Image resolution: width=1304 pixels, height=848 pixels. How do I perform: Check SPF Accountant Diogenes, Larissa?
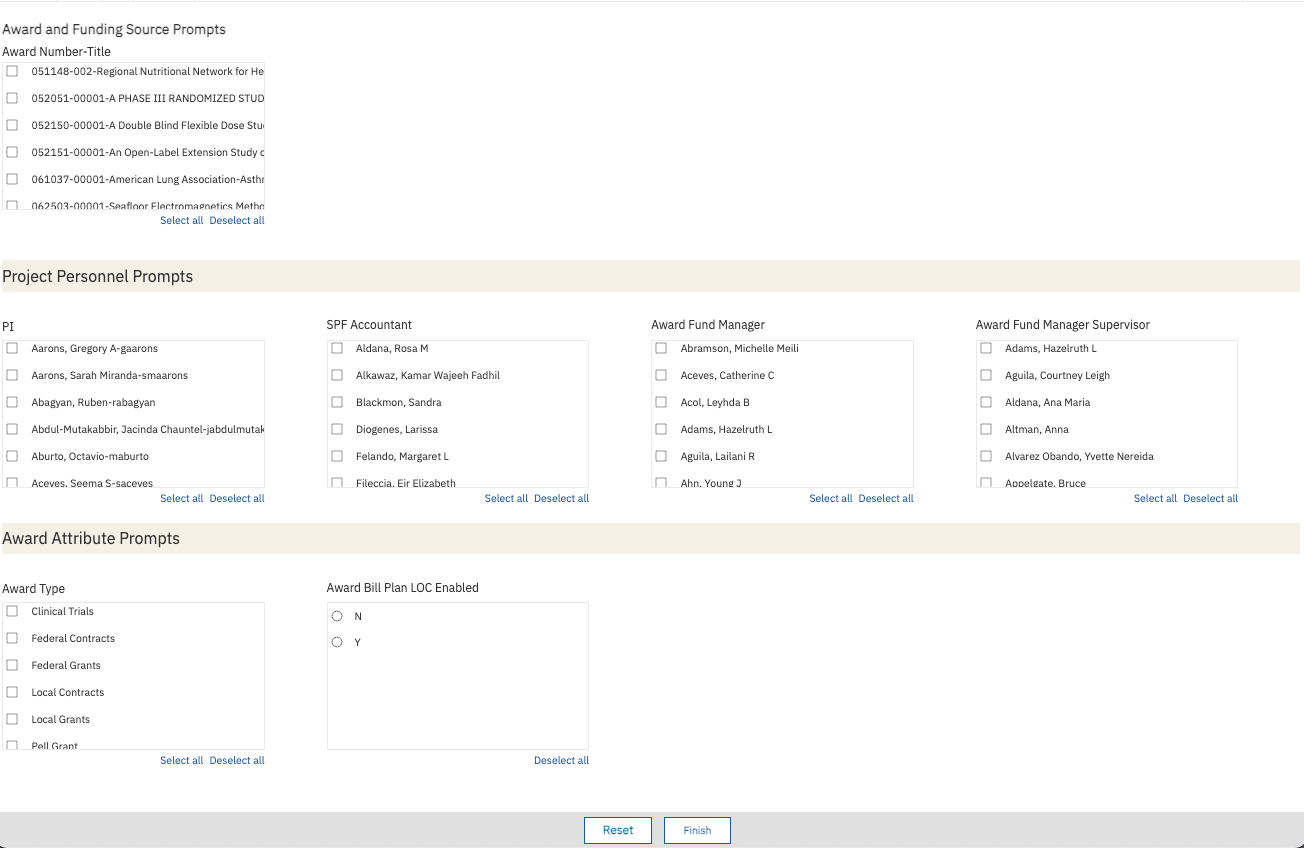[x=337, y=429]
